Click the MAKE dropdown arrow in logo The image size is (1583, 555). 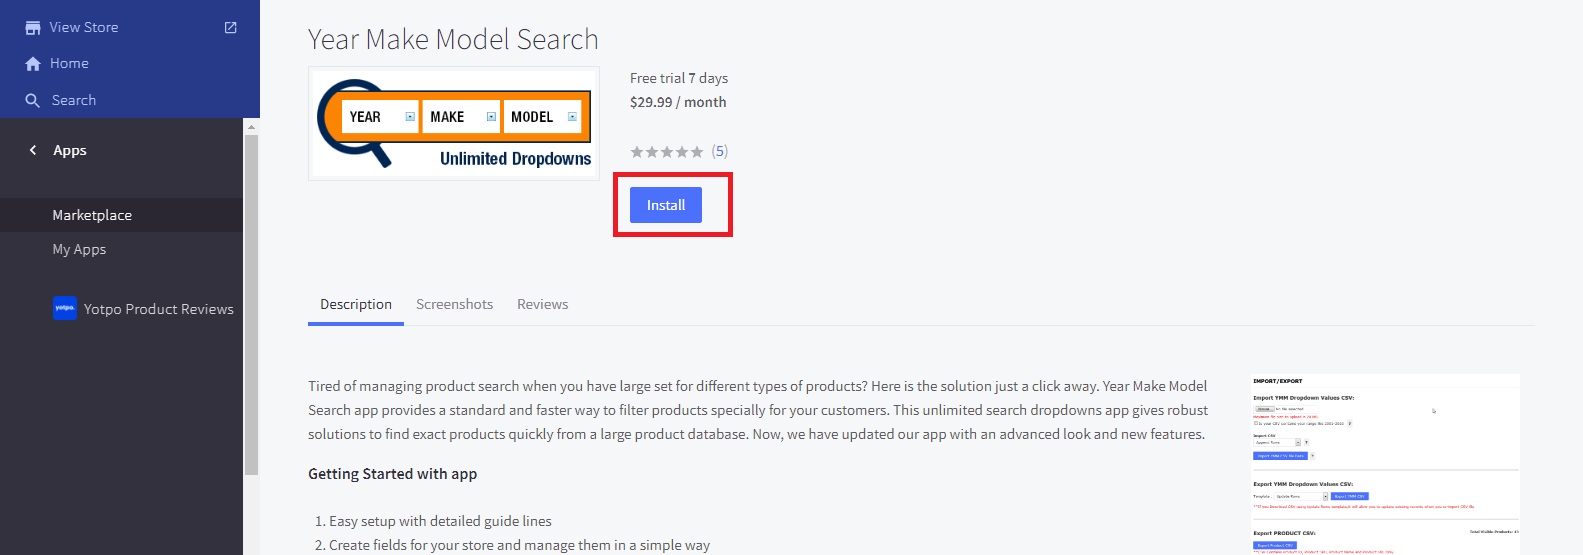click(491, 117)
